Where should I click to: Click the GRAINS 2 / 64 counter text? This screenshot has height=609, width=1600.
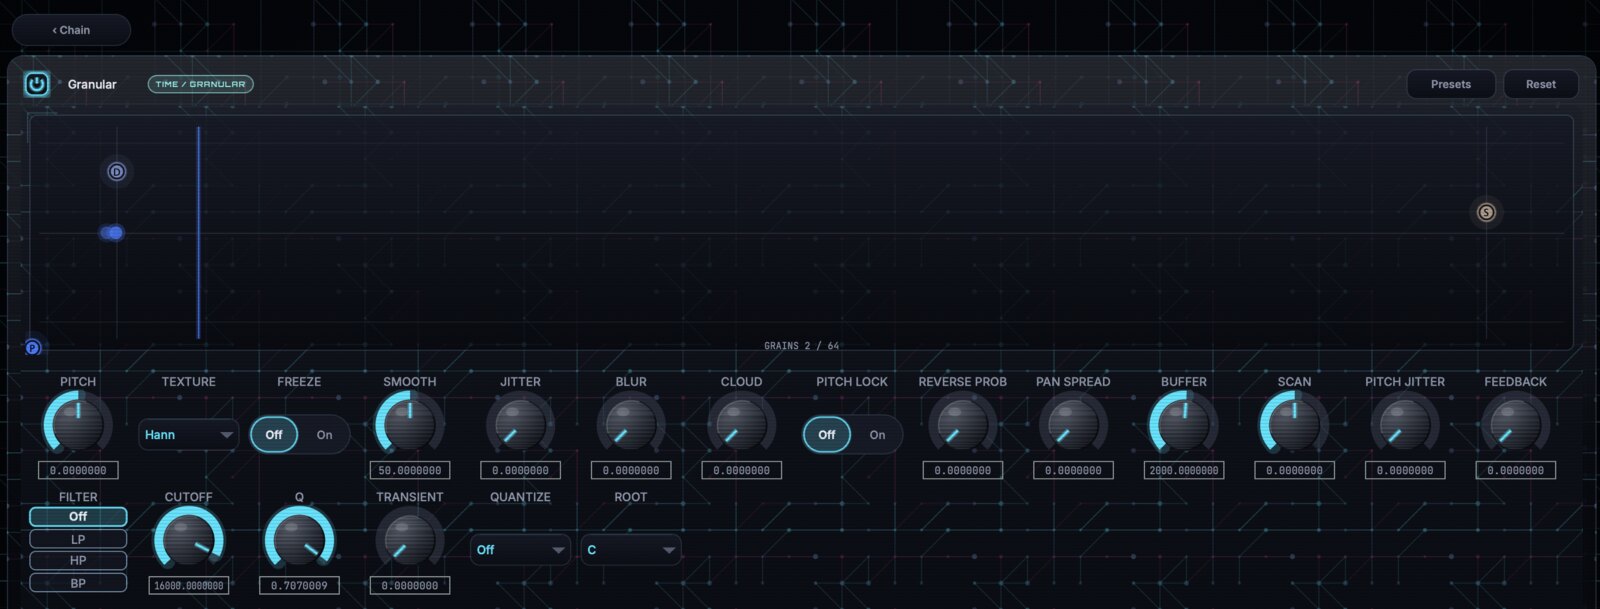[x=802, y=346]
